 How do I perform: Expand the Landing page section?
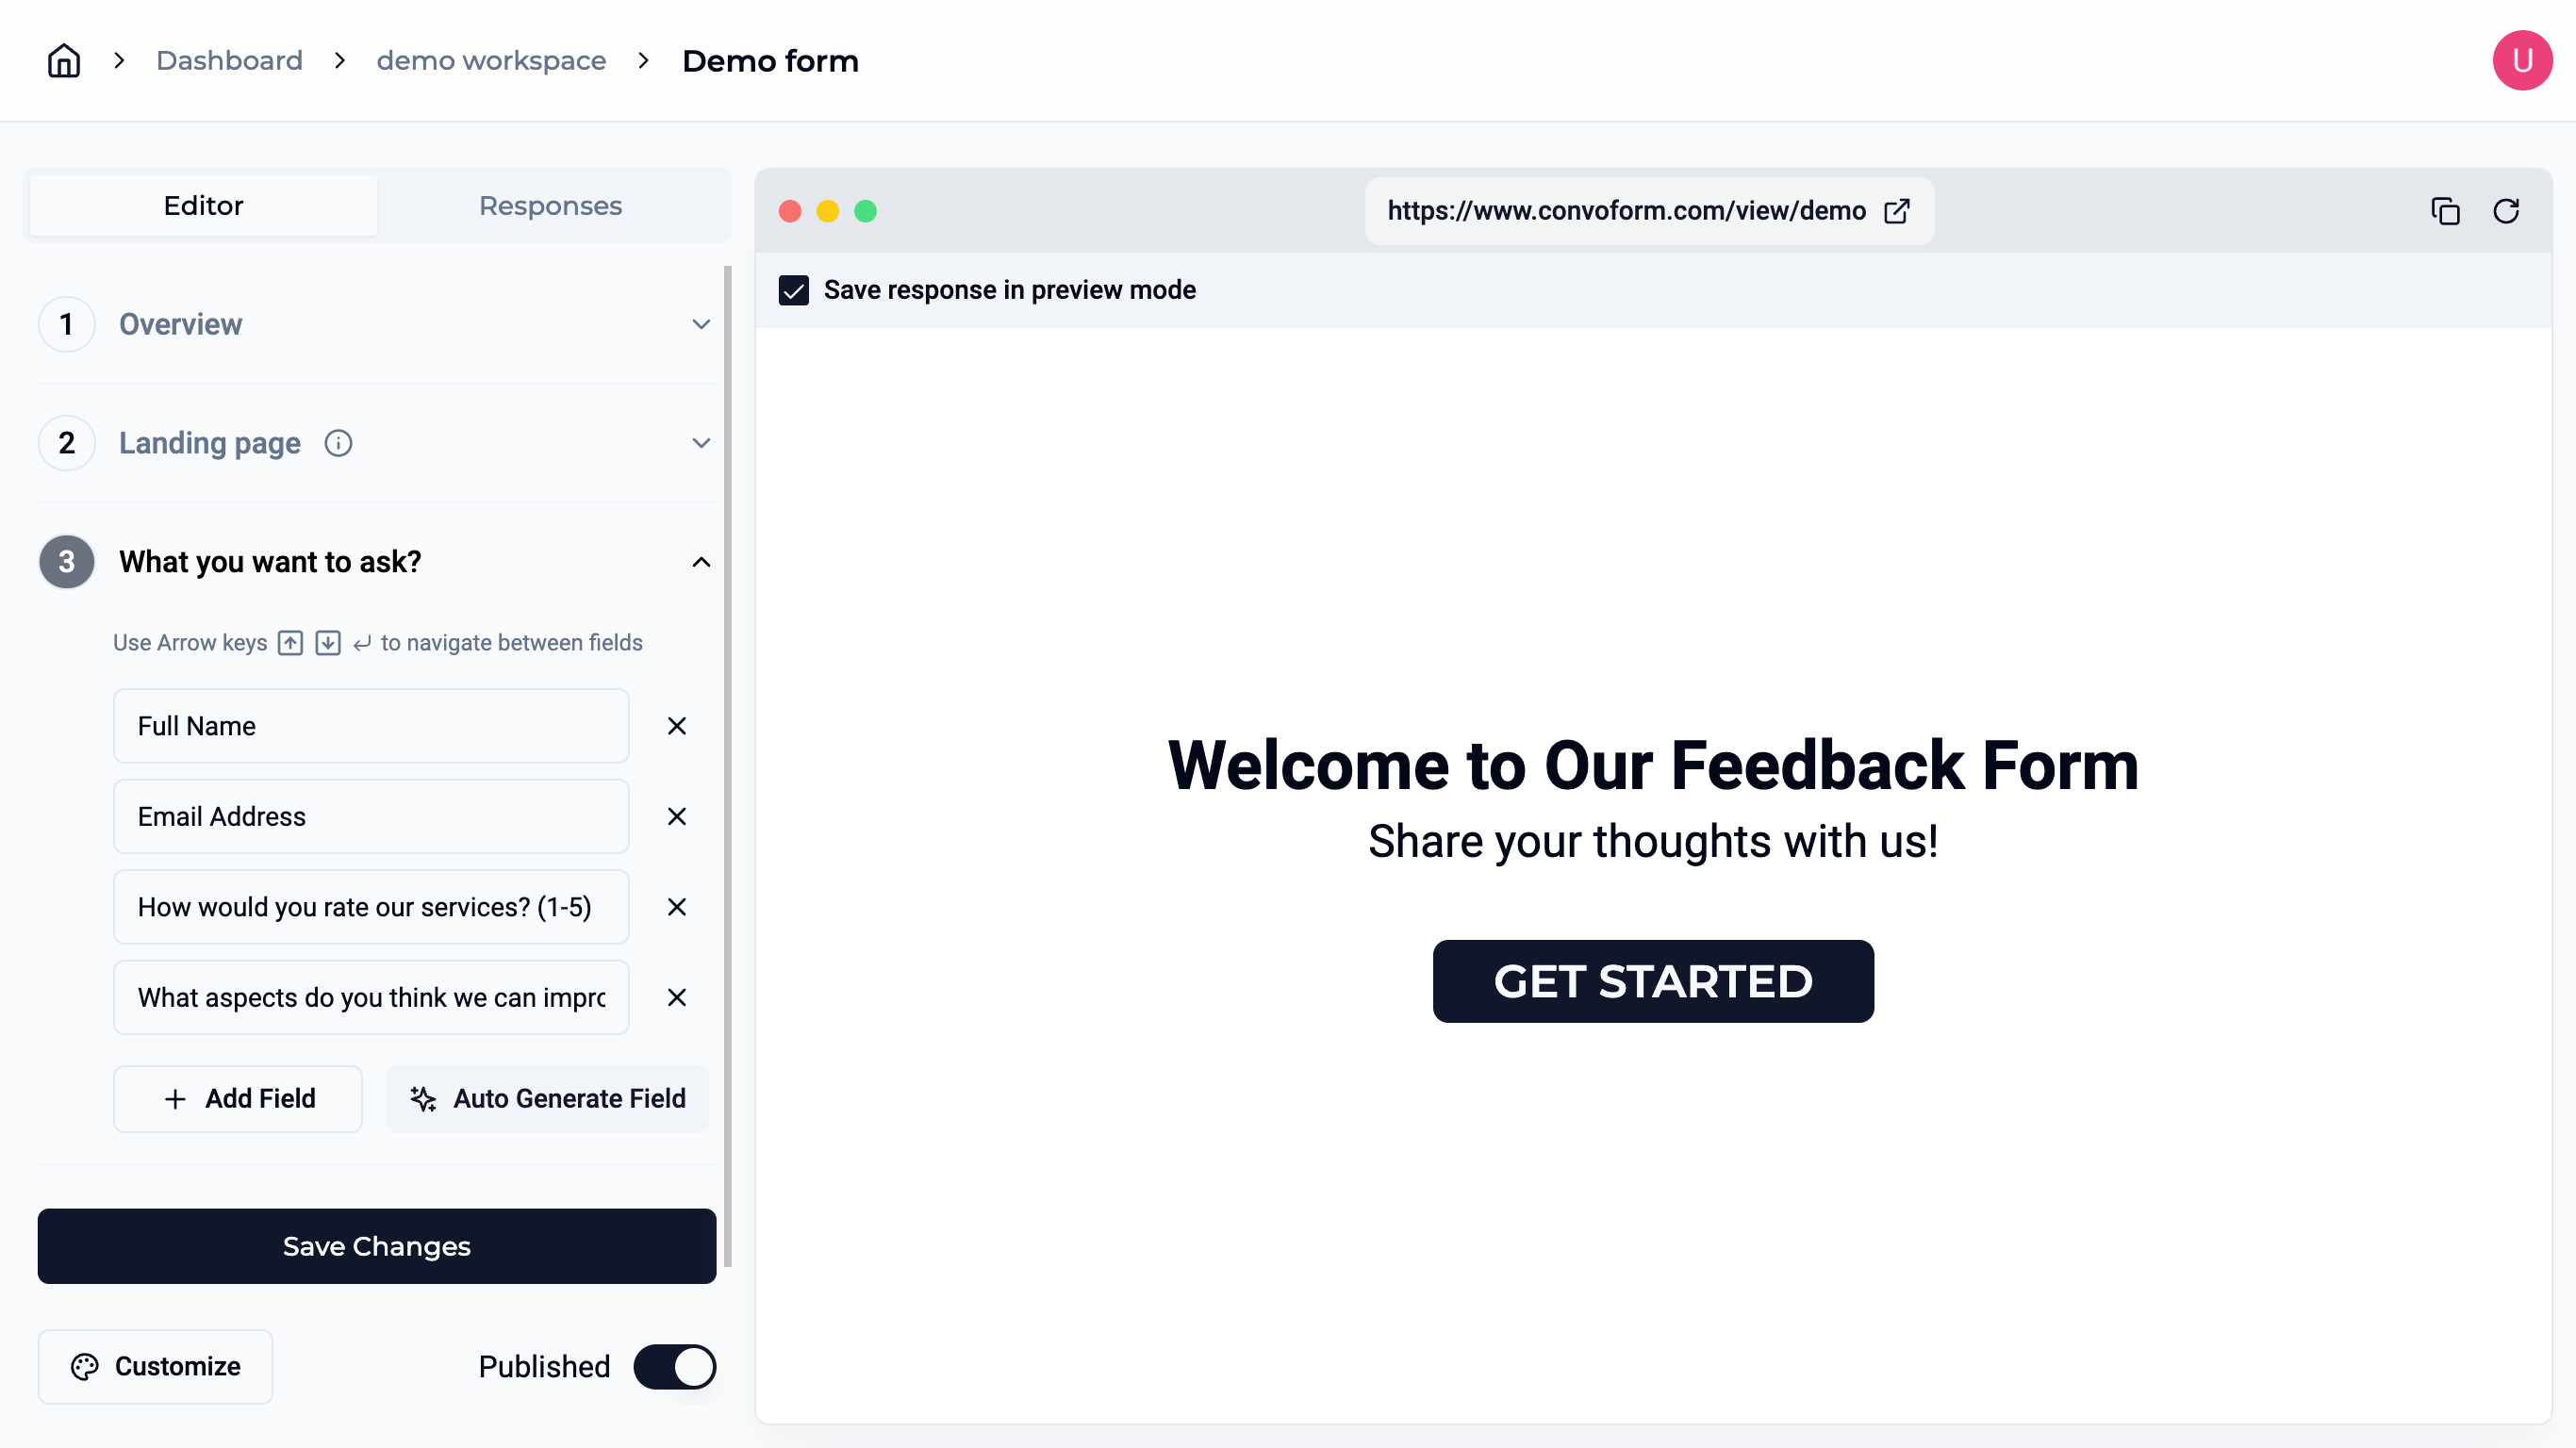[702, 442]
